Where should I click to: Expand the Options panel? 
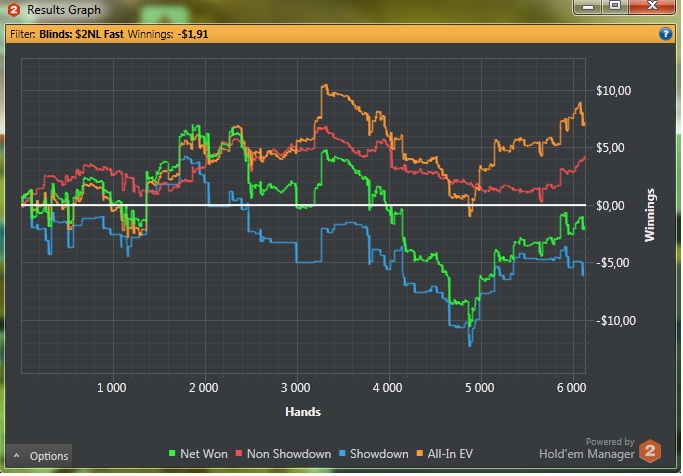[39, 456]
